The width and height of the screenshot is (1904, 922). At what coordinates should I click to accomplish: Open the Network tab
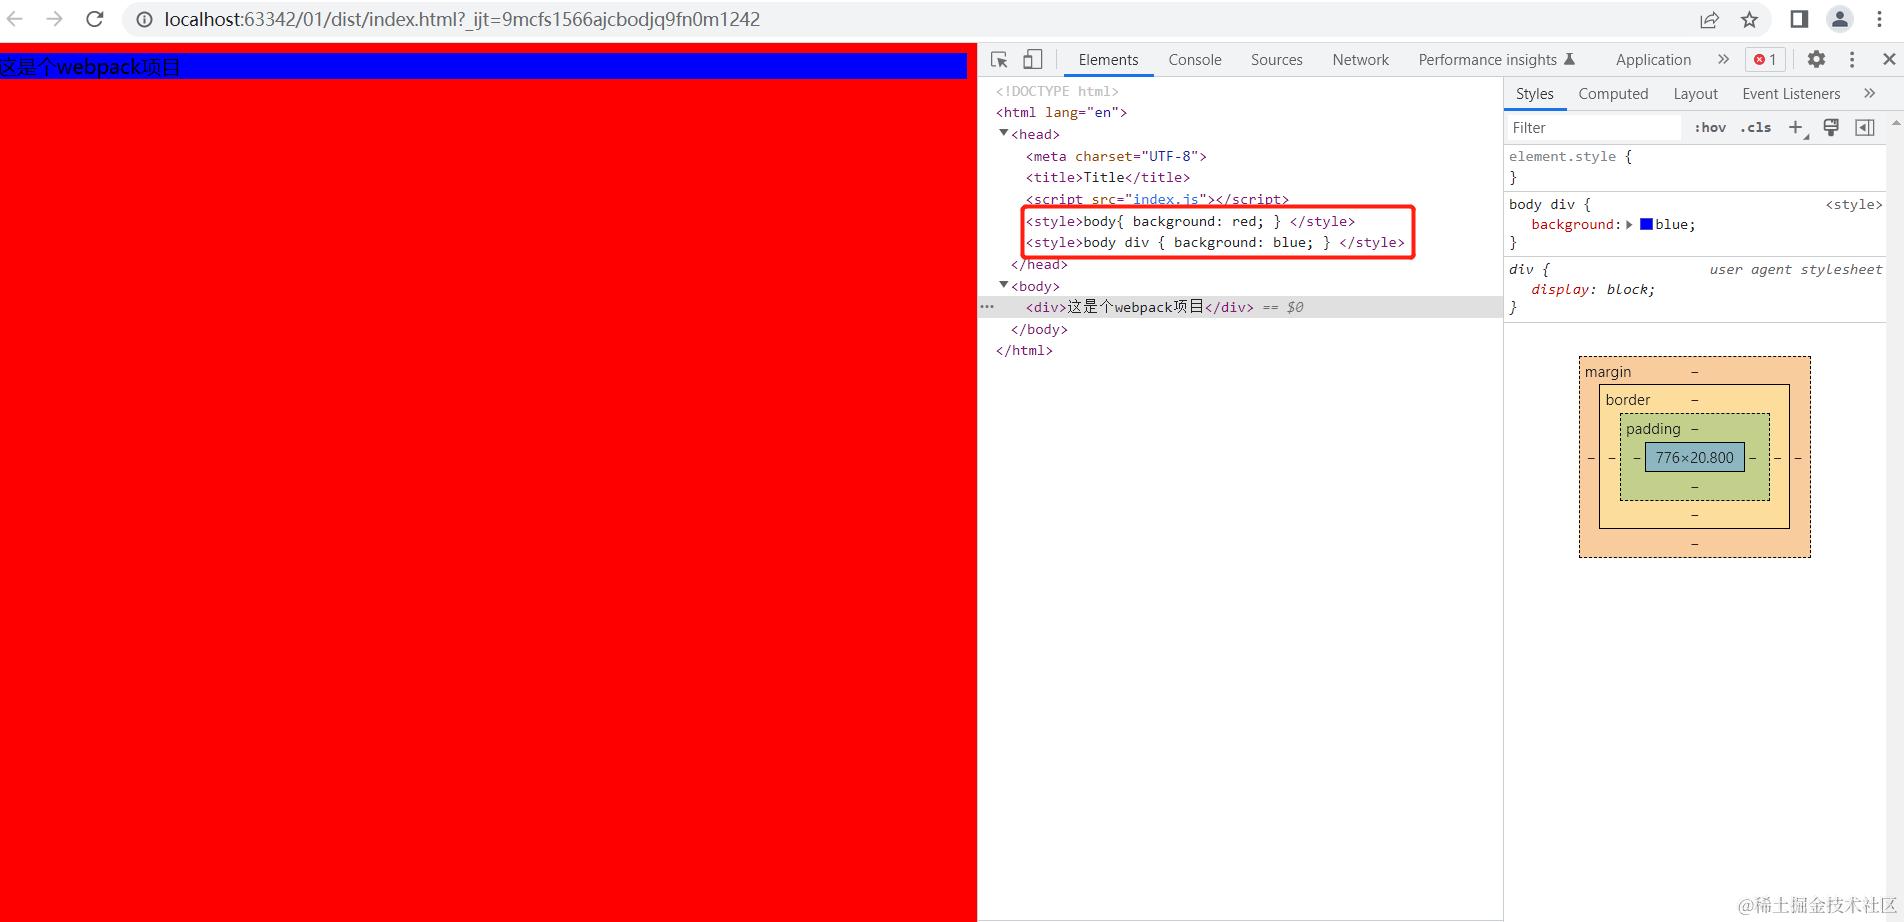[x=1361, y=60]
